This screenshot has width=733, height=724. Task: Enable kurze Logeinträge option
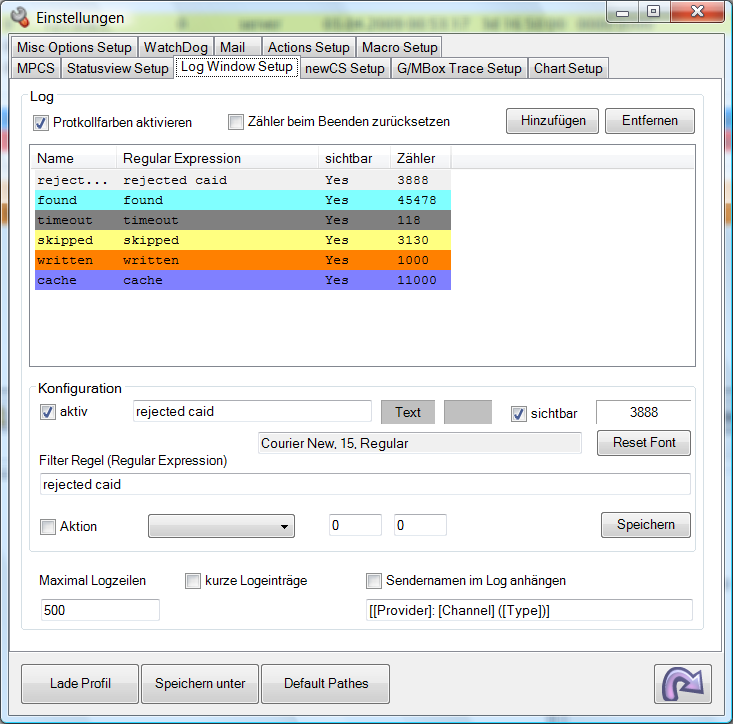point(193,580)
